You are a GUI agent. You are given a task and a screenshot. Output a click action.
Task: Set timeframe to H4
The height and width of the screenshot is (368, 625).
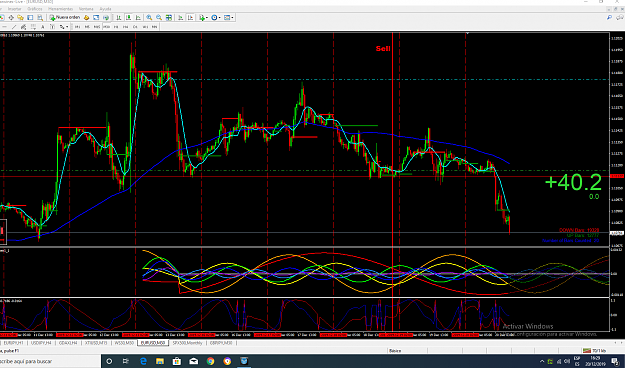pyautogui.click(x=126, y=27)
